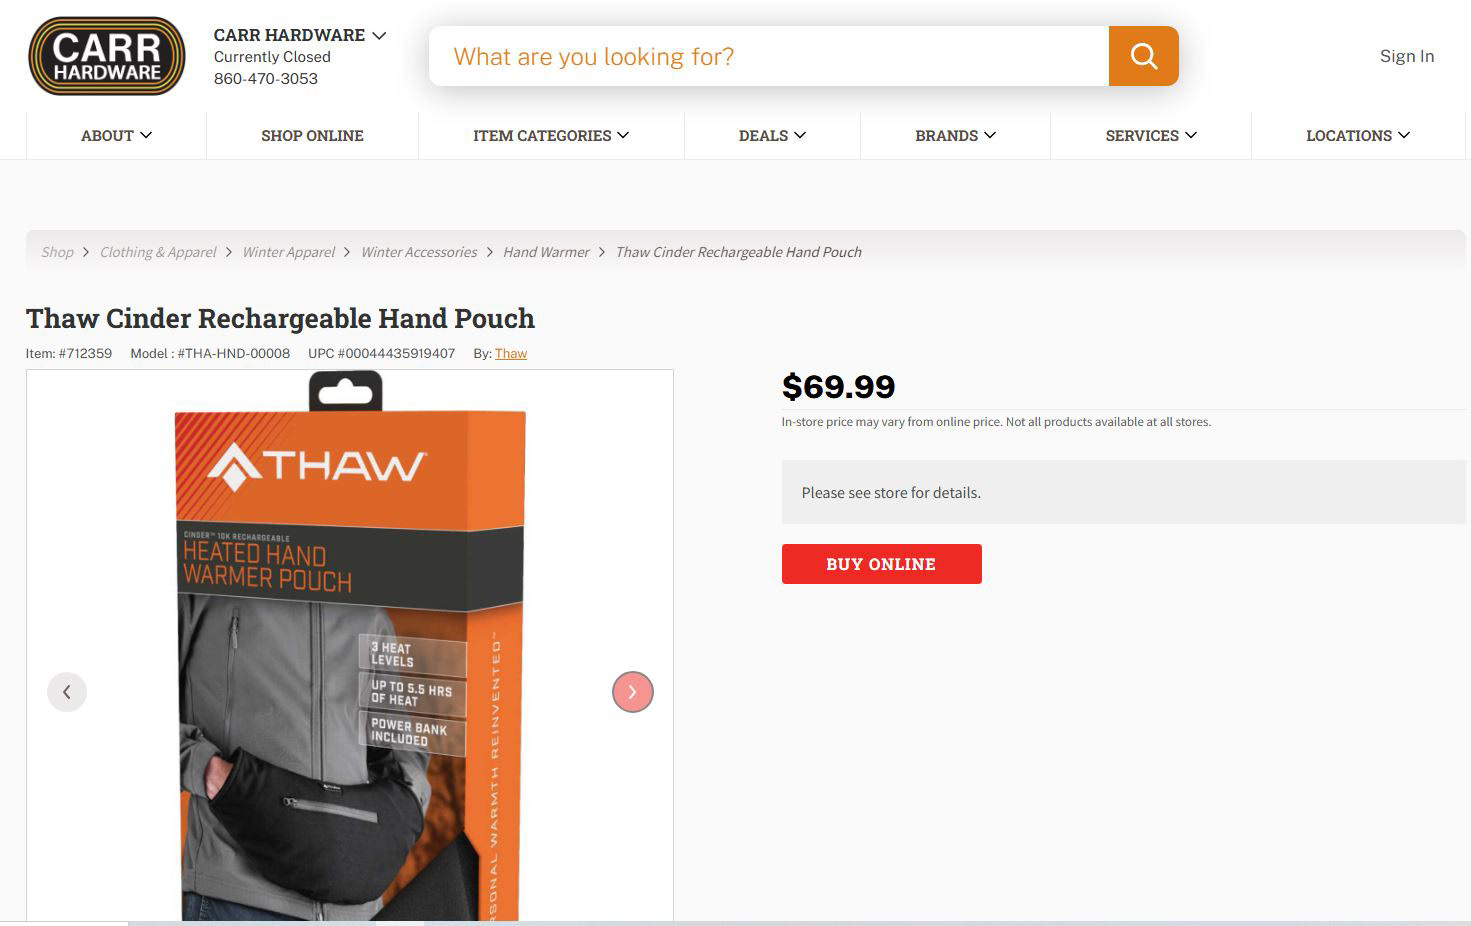This screenshot has width=1471, height=926.
Task: Go to Shop Online
Action: pyautogui.click(x=312, y=135)
